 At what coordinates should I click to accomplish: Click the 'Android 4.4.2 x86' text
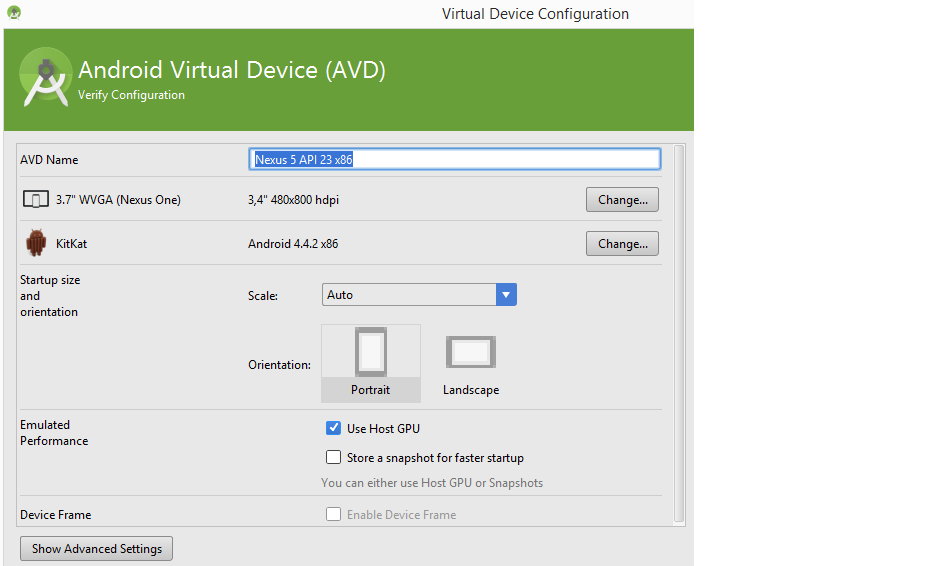coord(293,244)
